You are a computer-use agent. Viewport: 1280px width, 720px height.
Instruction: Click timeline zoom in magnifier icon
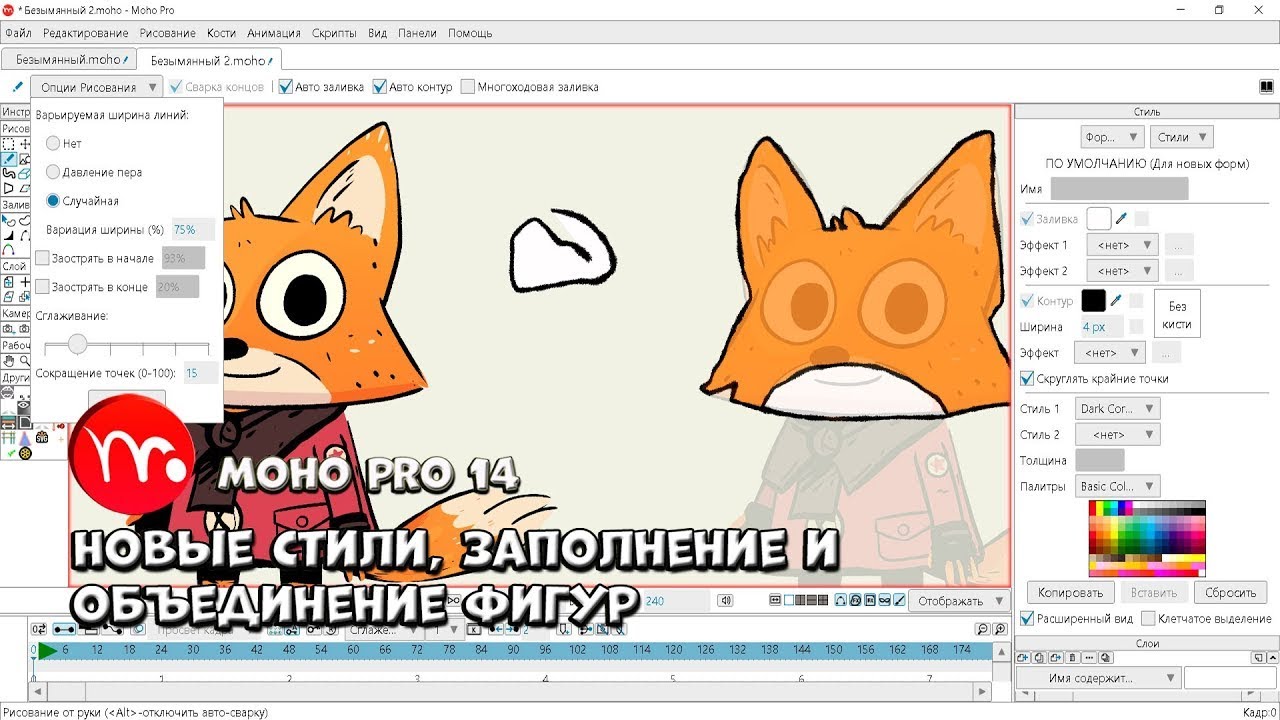click(x=999, y=629)
